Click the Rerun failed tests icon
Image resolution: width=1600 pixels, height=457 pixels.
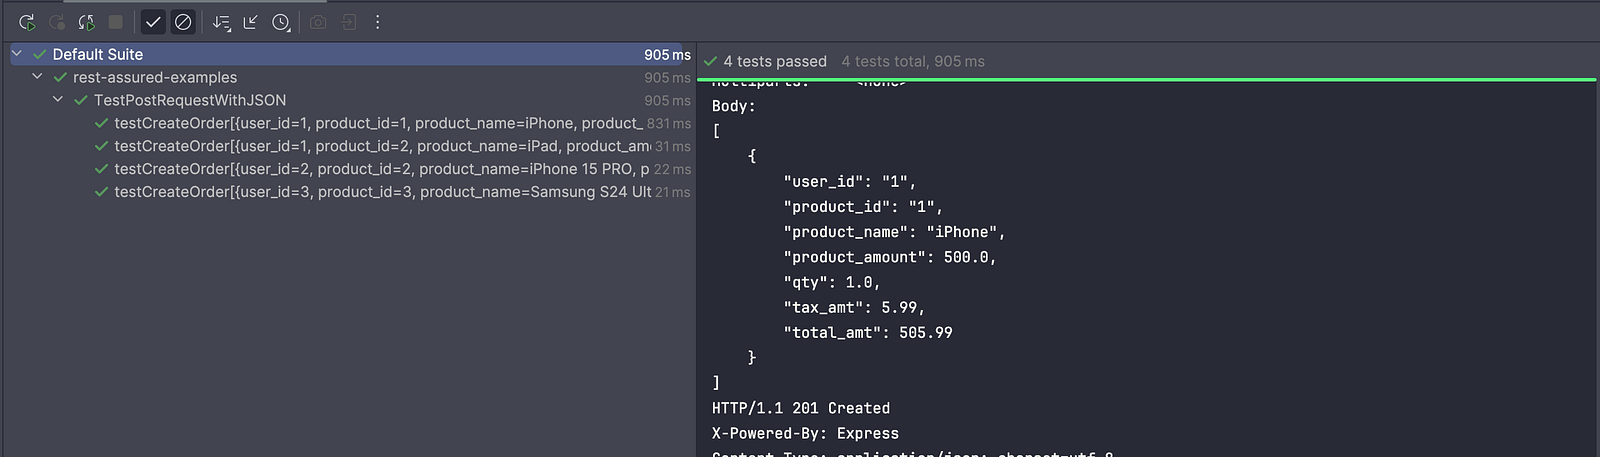pos(57,22)
